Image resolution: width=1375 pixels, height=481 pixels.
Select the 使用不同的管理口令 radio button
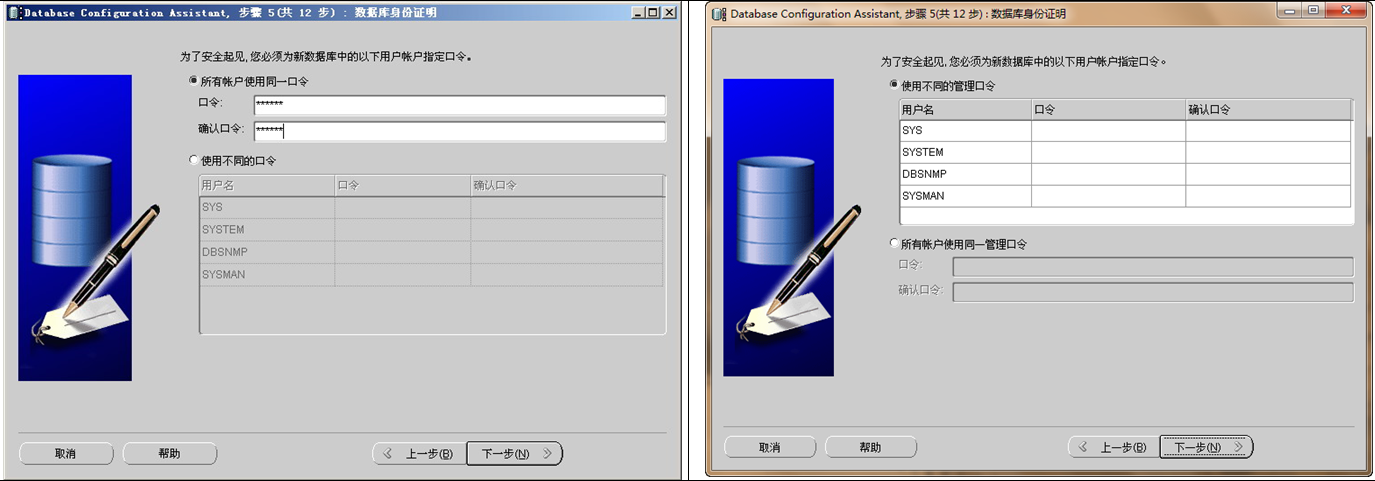coord(893,86)
